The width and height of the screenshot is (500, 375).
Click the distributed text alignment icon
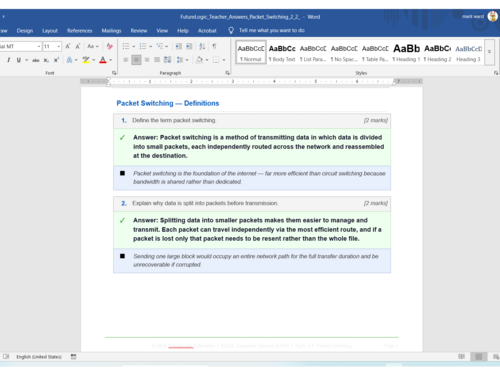click(168, 60)
